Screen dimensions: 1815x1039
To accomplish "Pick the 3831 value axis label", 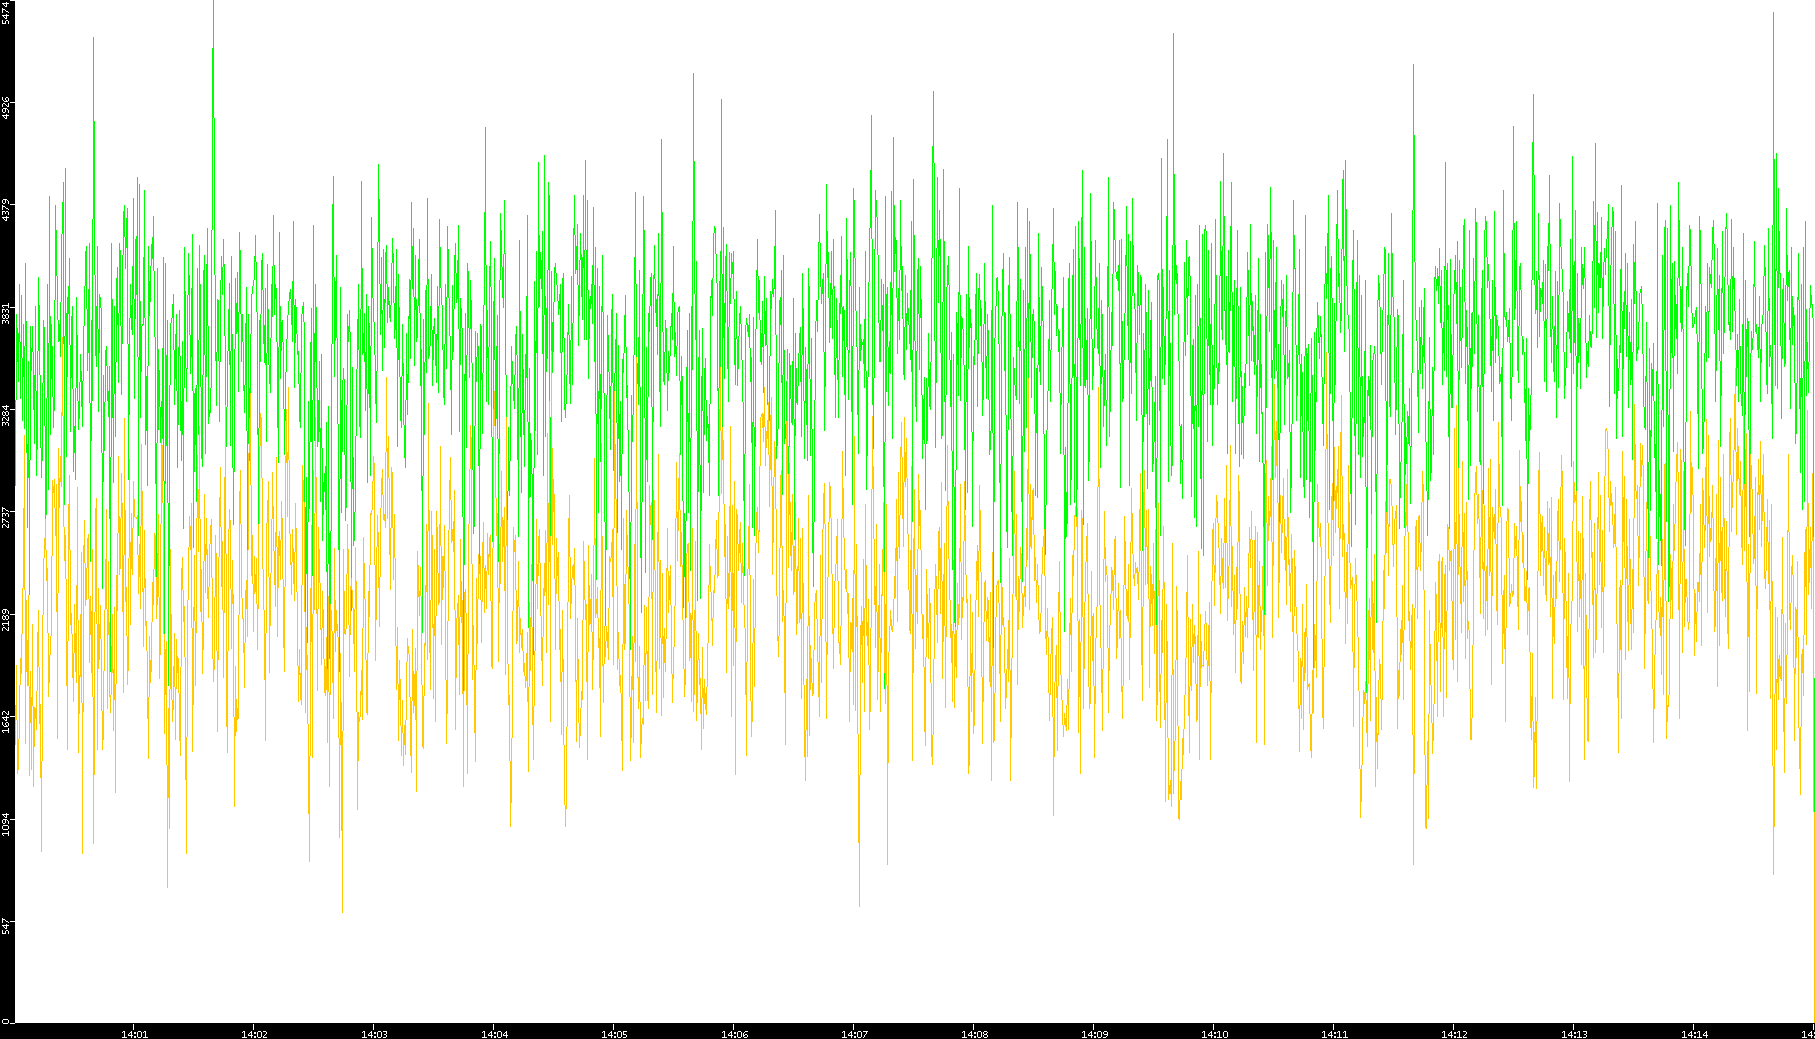I will (7, 314).
